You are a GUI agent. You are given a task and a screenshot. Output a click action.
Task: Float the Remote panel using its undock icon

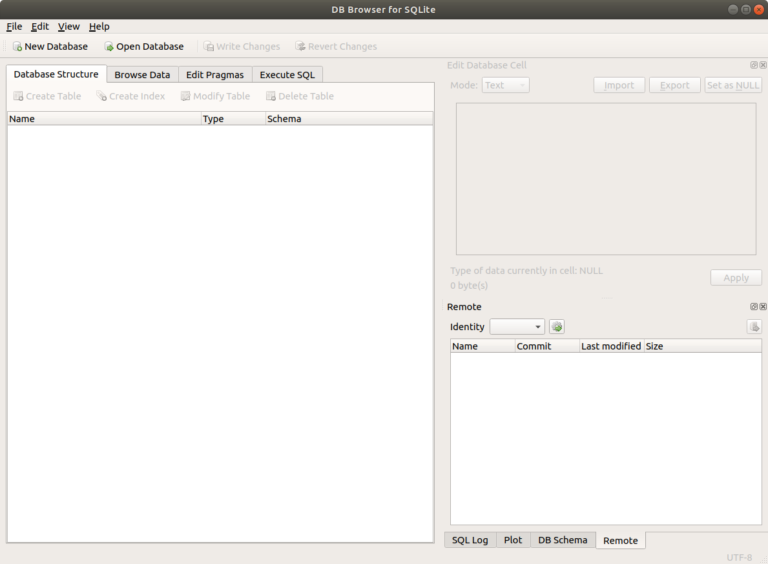click(754, 307)
